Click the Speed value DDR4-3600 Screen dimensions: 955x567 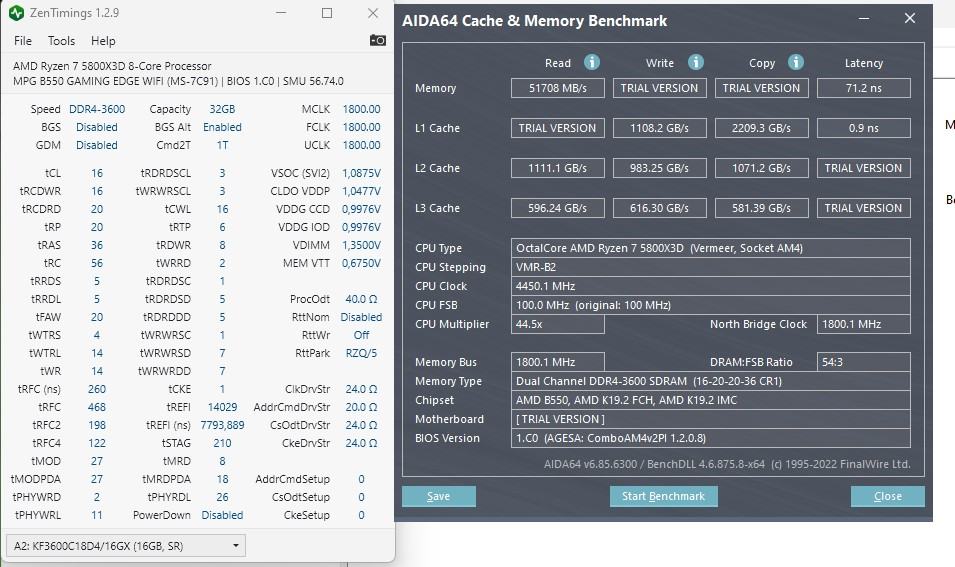97,109
